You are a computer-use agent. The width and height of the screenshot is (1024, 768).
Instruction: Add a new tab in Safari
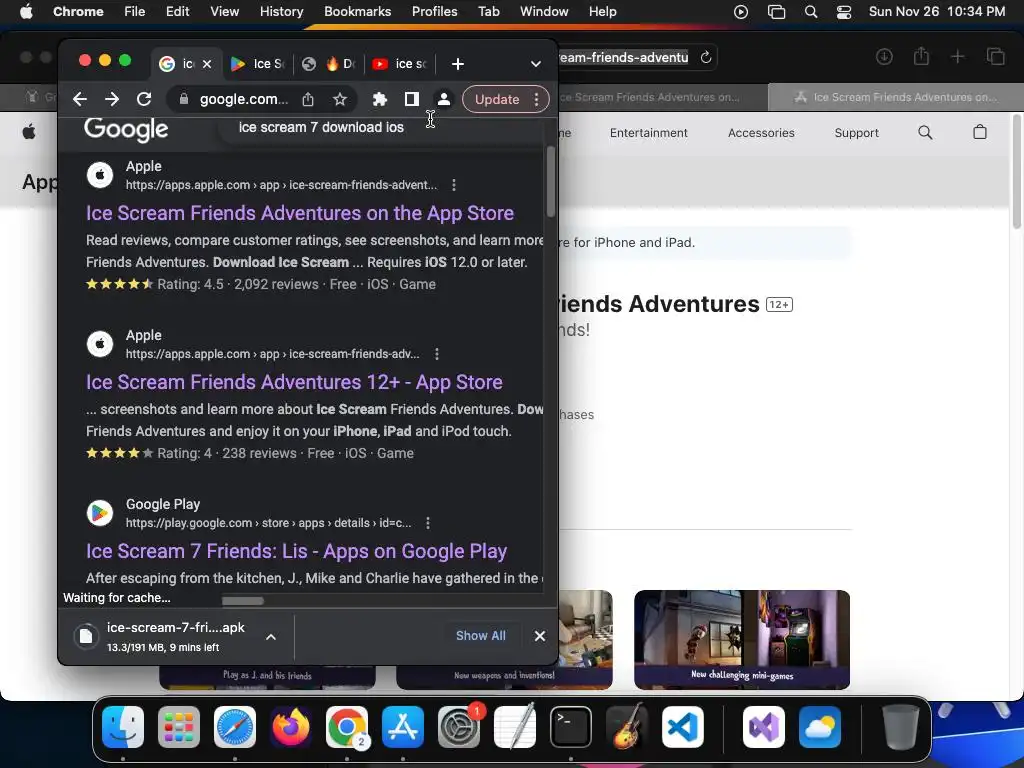957,57
